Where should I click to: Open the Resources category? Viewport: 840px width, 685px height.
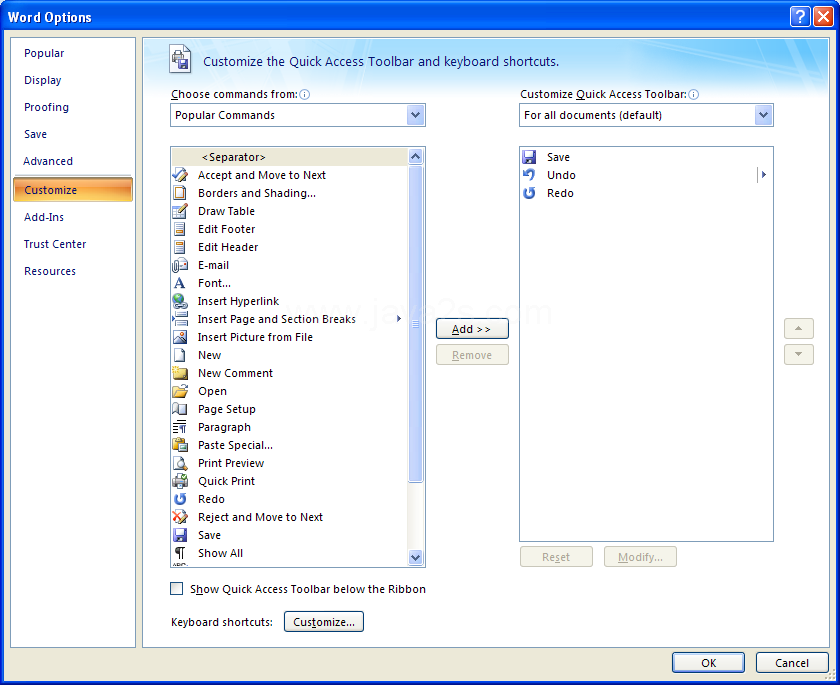point(50,271)
